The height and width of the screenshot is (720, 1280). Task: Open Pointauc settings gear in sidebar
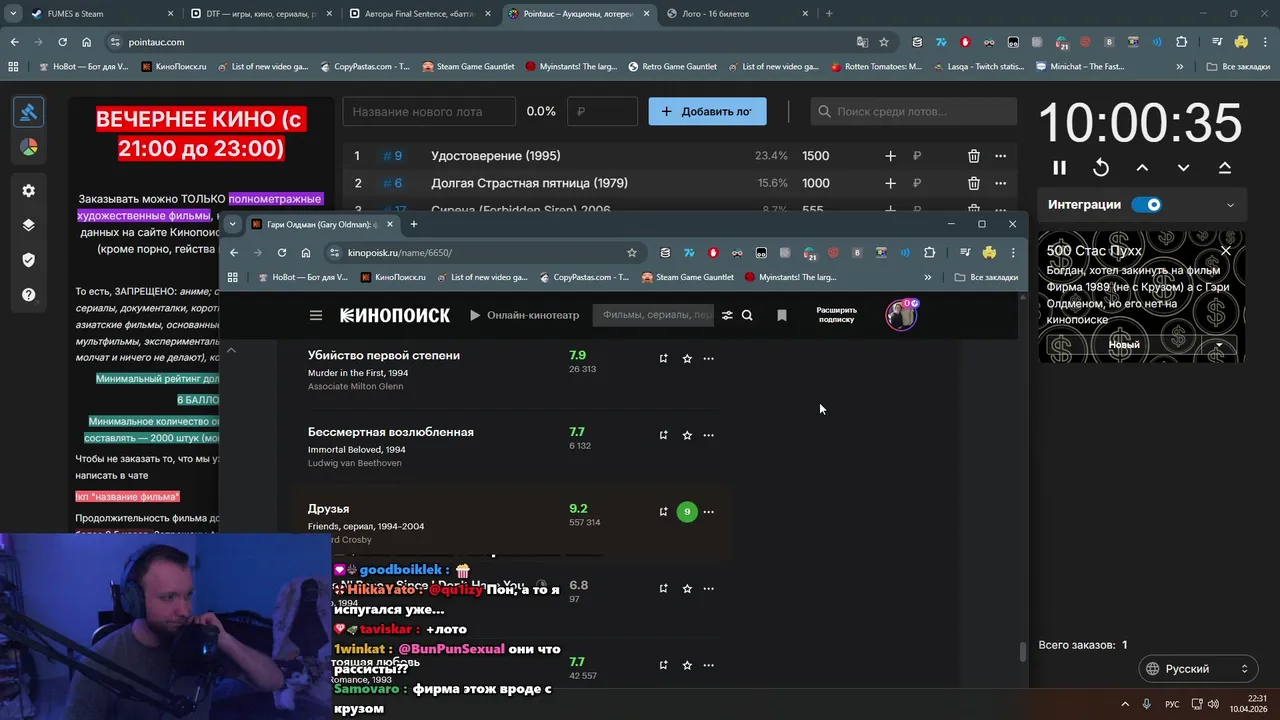click(x=28, y=191)
